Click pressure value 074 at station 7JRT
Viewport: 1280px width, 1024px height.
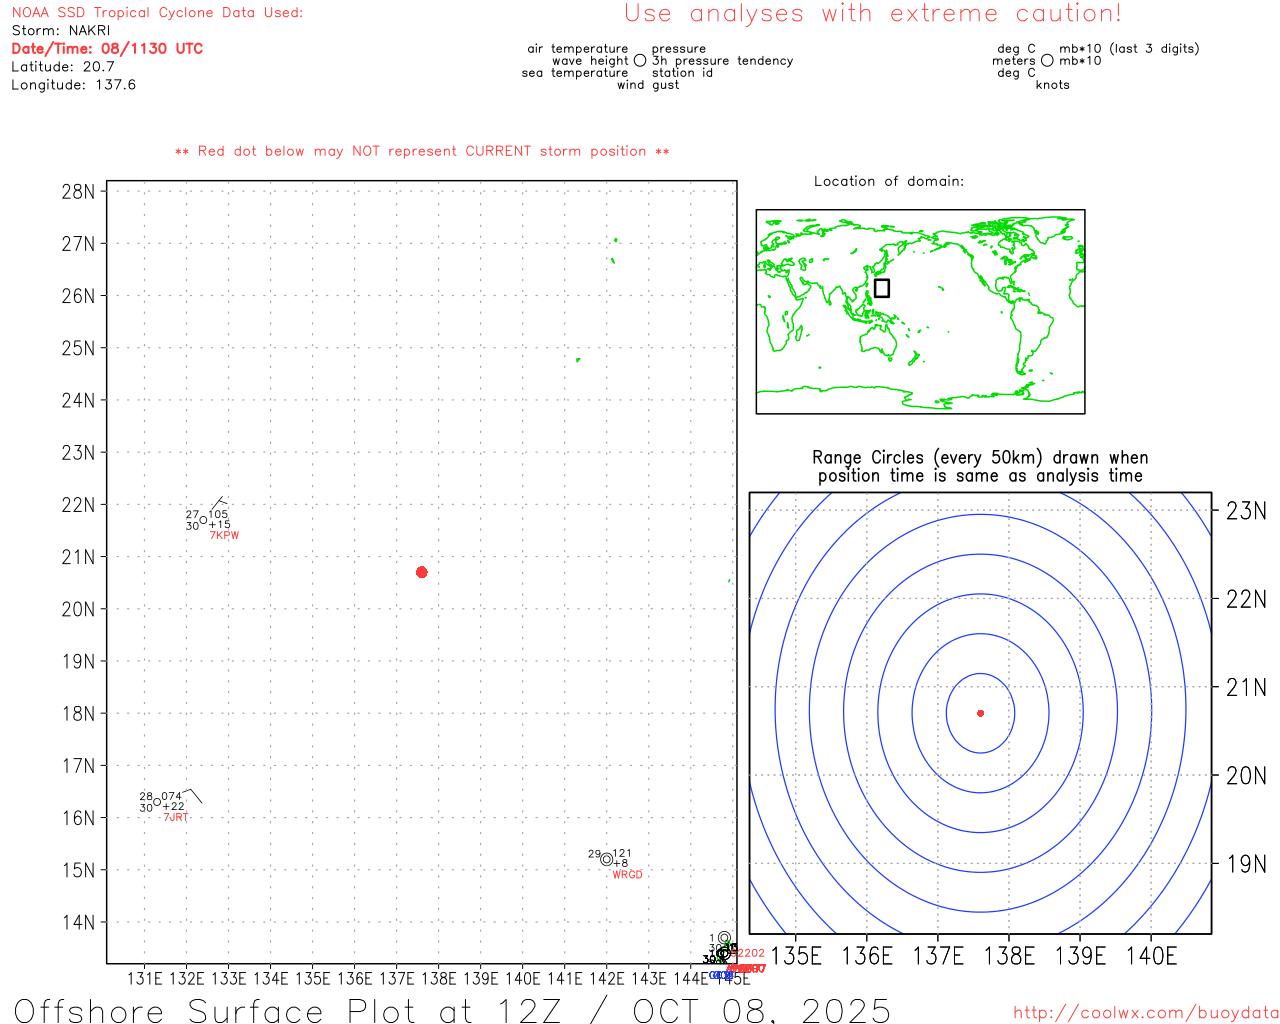click(x=172, y=797)
